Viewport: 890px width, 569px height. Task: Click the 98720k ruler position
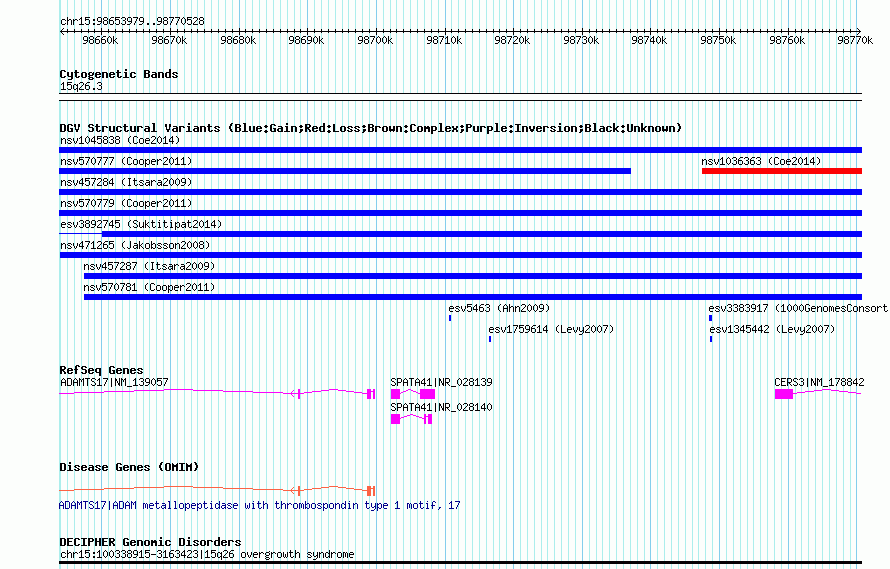pos(513,40)
